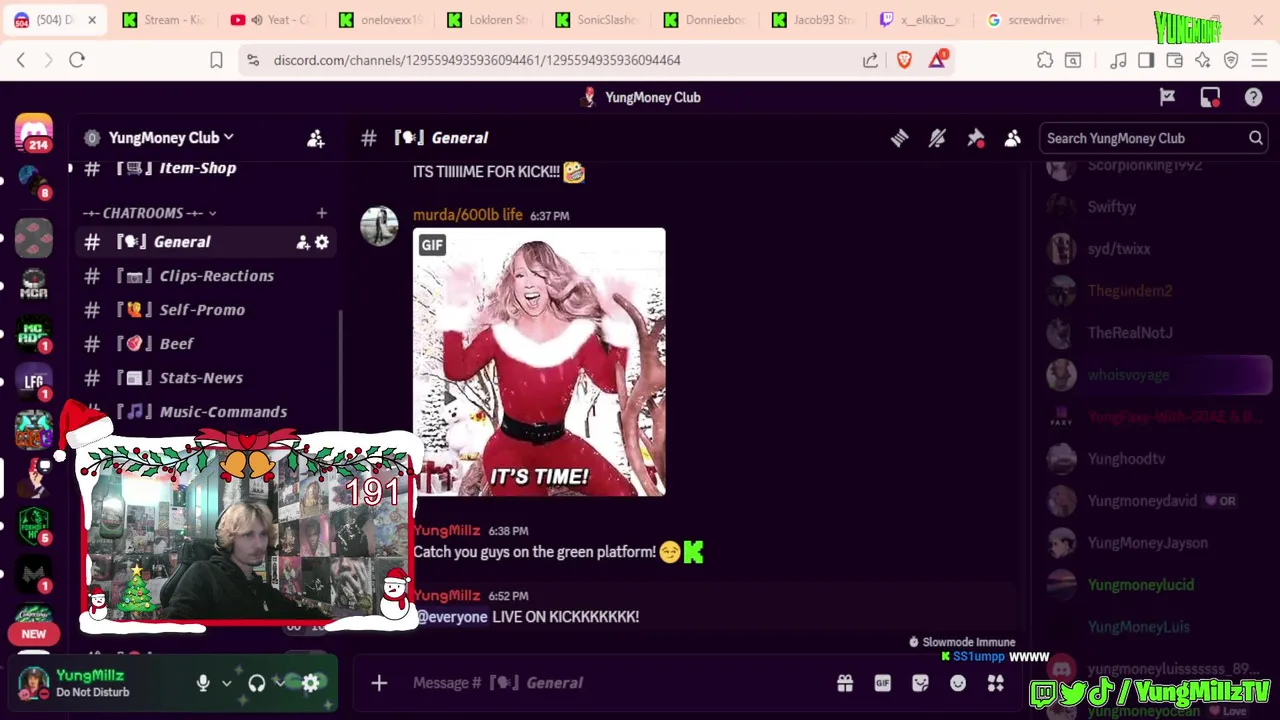Open YungMoneyJayson member entry
1280x720 pixels.
[x=1148, y=543]
